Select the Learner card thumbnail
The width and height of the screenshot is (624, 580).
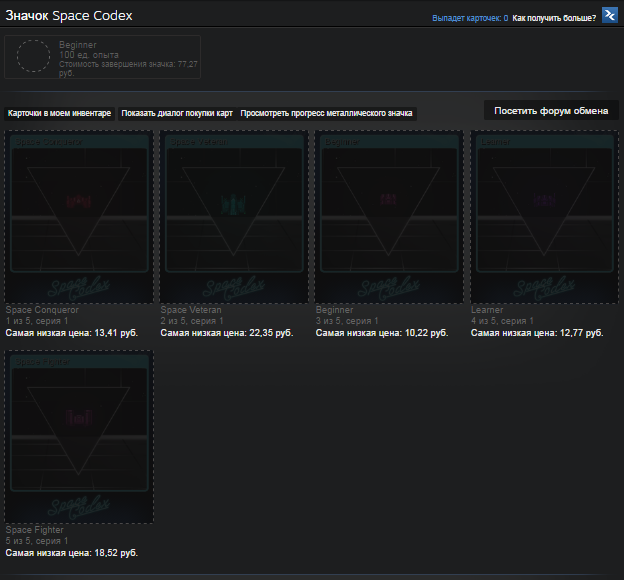pyautogui.click(x=544, y=217)
